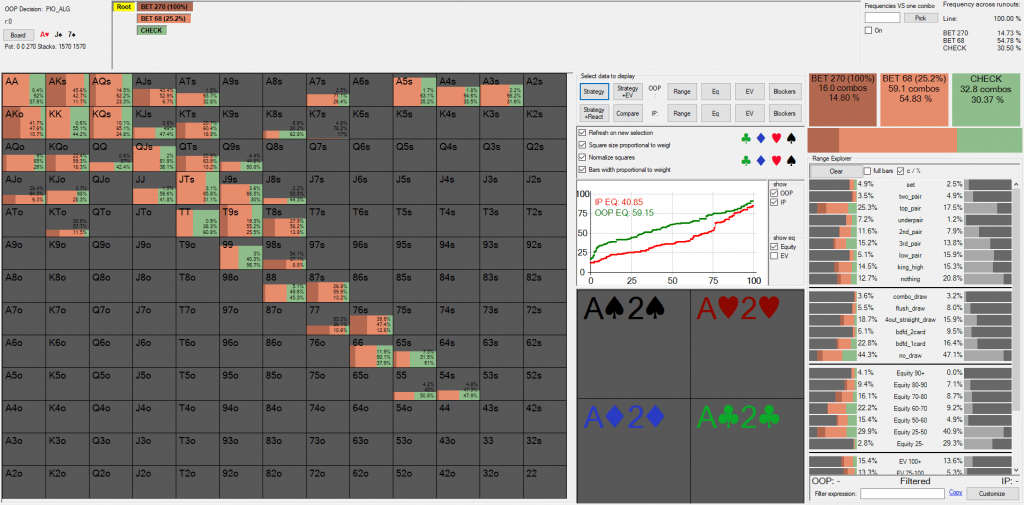The width and height of the screenshot is (1024, 505).
Task: Select the CHECK node in the decision tree
Action: coord(151,30)
